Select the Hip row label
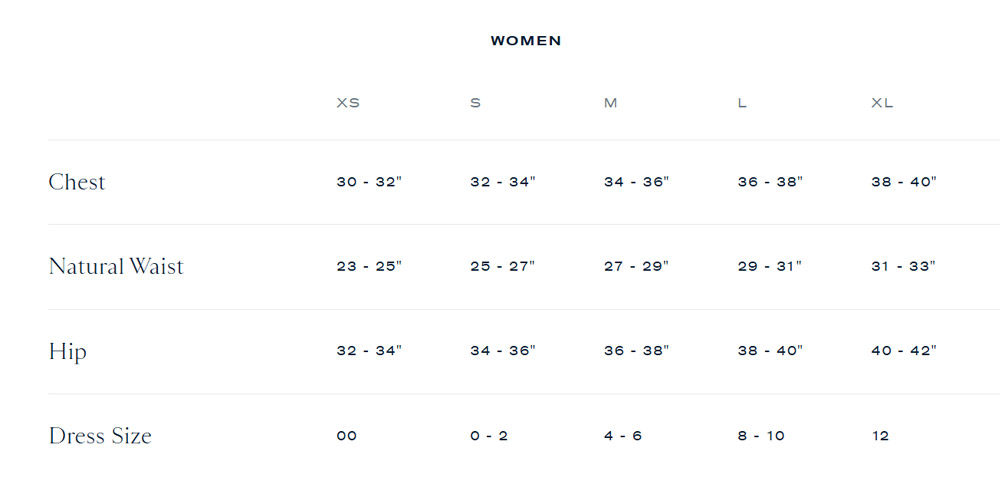 click(x=68, y=352)
